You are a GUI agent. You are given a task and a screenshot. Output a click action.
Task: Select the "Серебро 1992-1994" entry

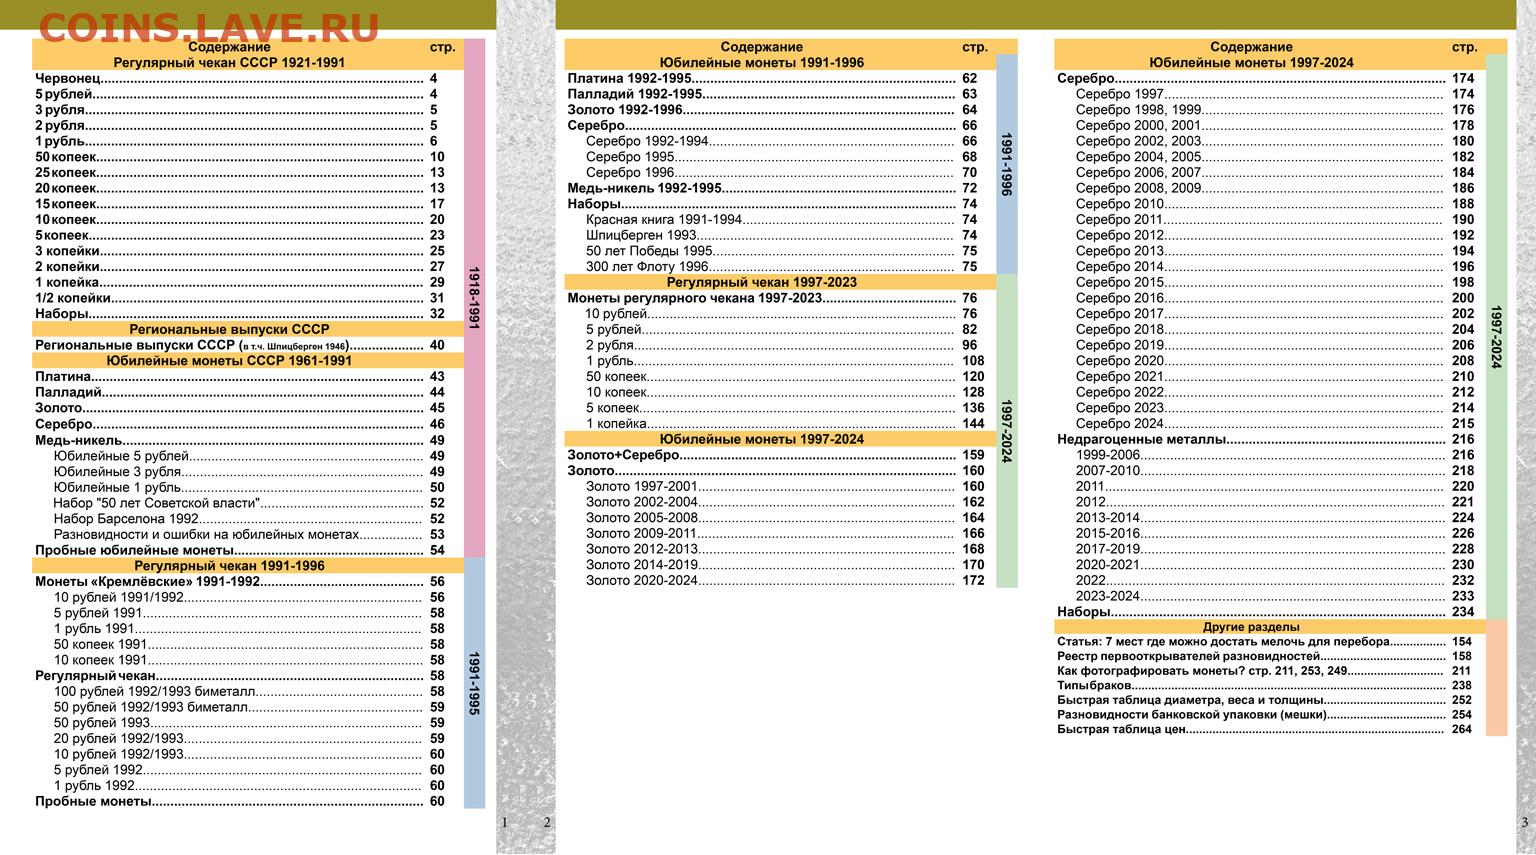pyautogui.click(x=780, y=141)
